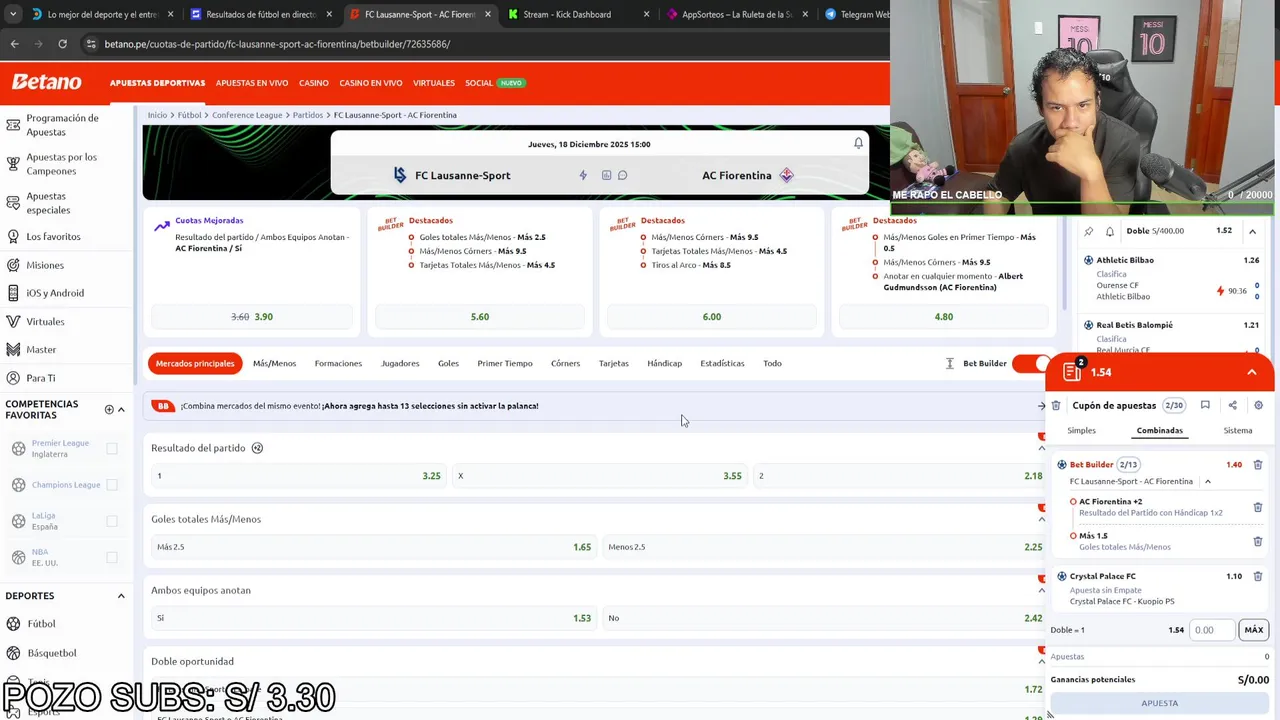This screenshot has height=720, width=1280.
Task: Remove Más 1.5 goals leg trash icon
Action: (1258, 541)
